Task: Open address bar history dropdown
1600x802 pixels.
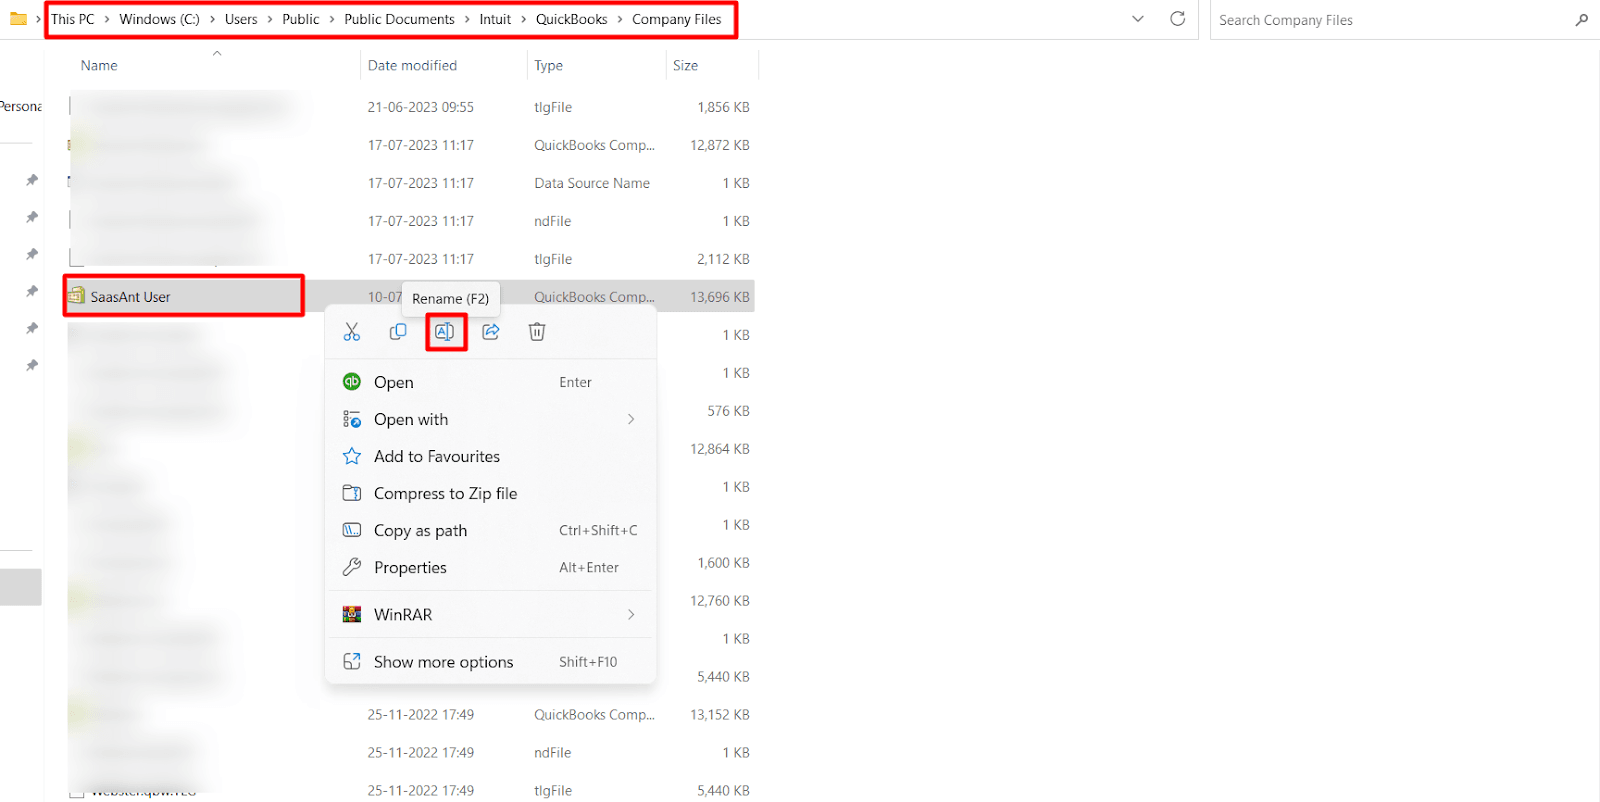Action: click(1138, 19)
